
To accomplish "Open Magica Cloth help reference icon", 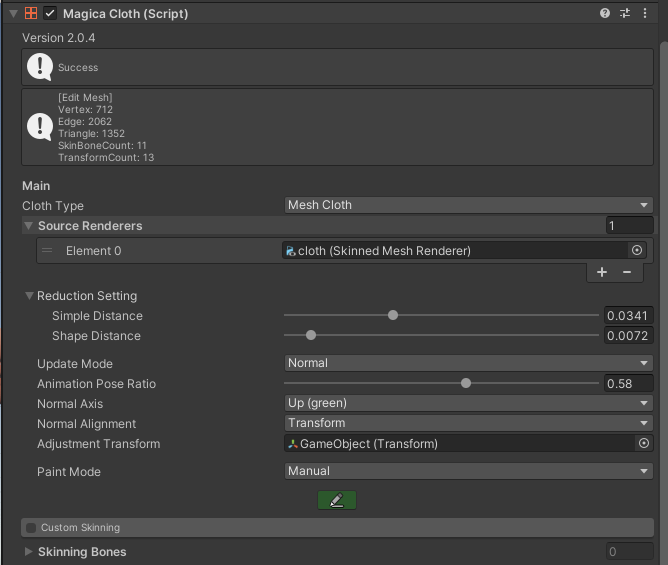I will pos(605,13).
